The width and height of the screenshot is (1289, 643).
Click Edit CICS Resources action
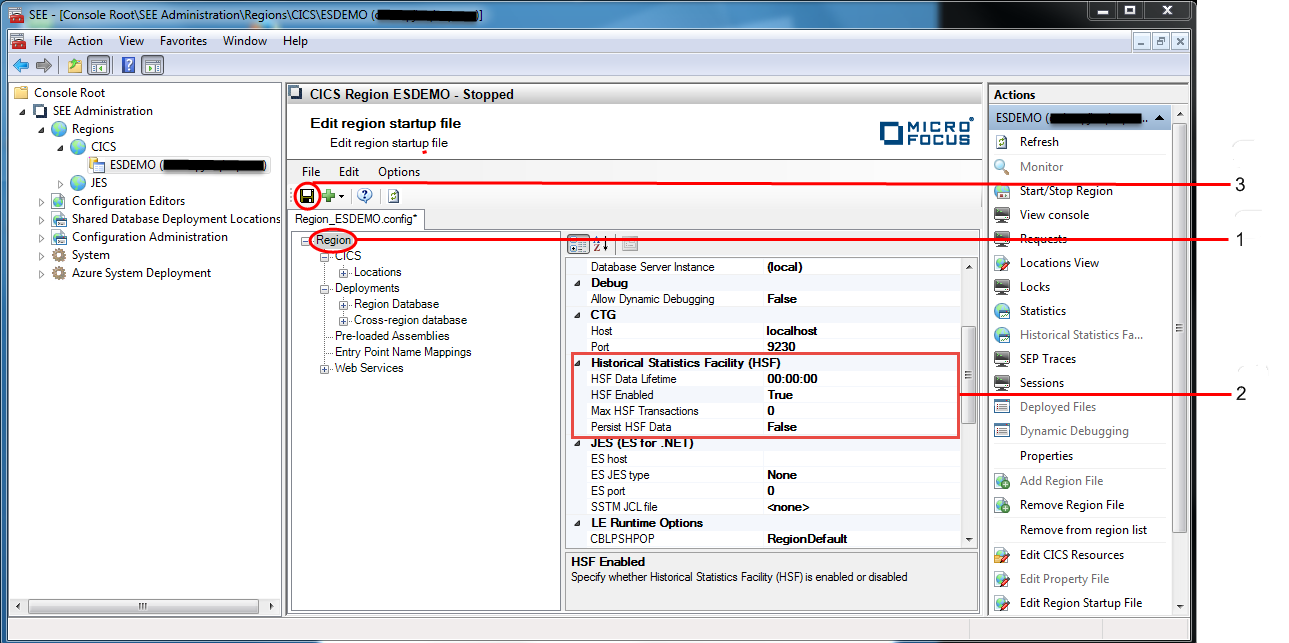coord(1071,555)
